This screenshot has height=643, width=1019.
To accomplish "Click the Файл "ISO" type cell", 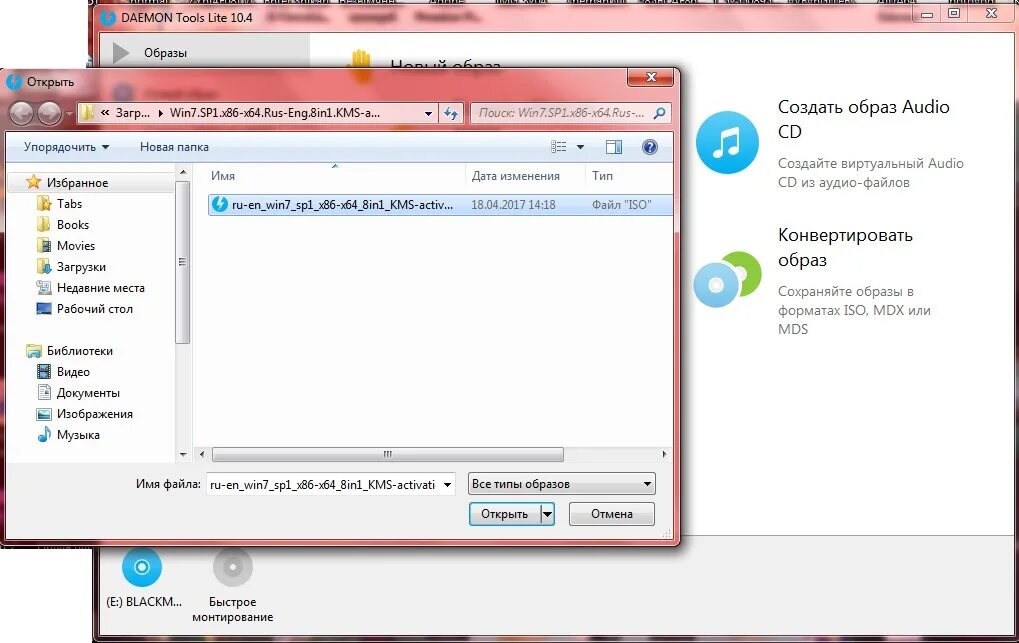I will [621, 205].
